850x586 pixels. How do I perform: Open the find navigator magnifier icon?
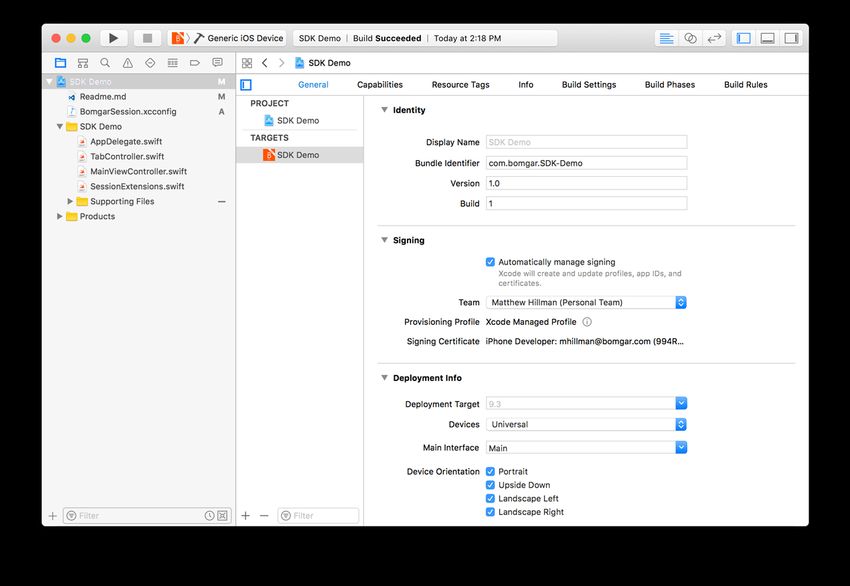(105, 63)
